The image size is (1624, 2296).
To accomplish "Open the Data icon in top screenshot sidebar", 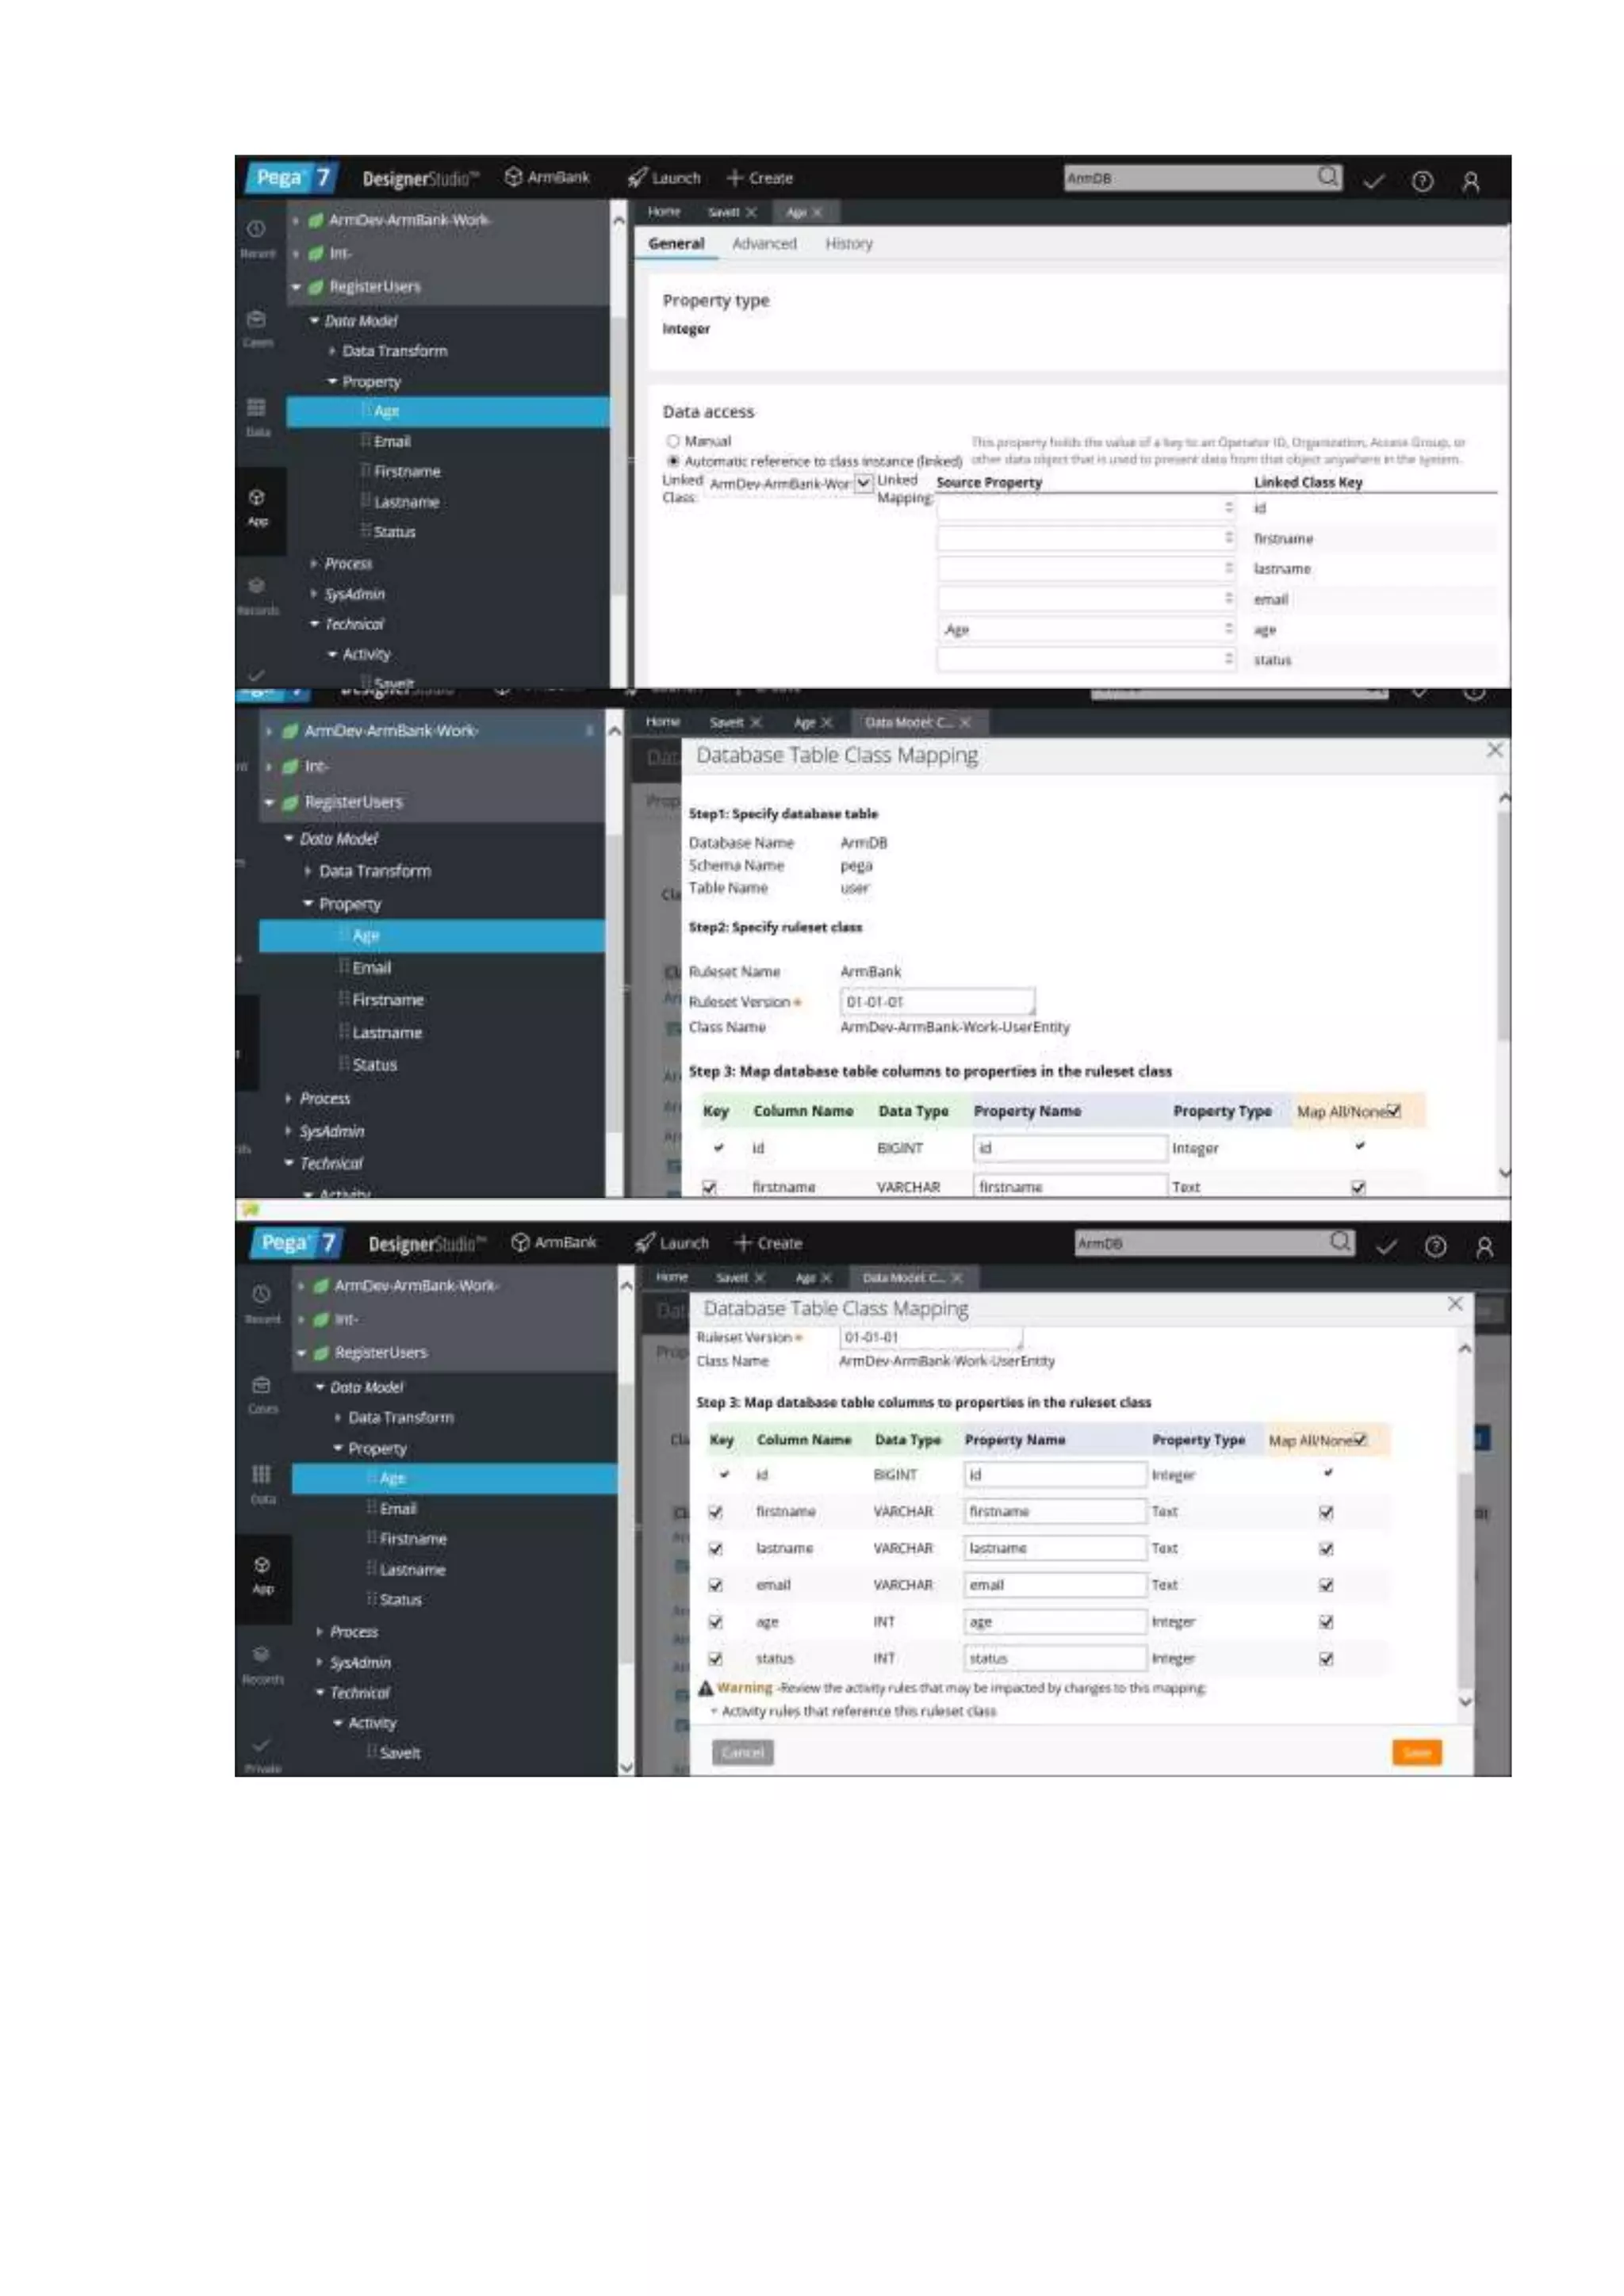I will [x=257, y=407].
